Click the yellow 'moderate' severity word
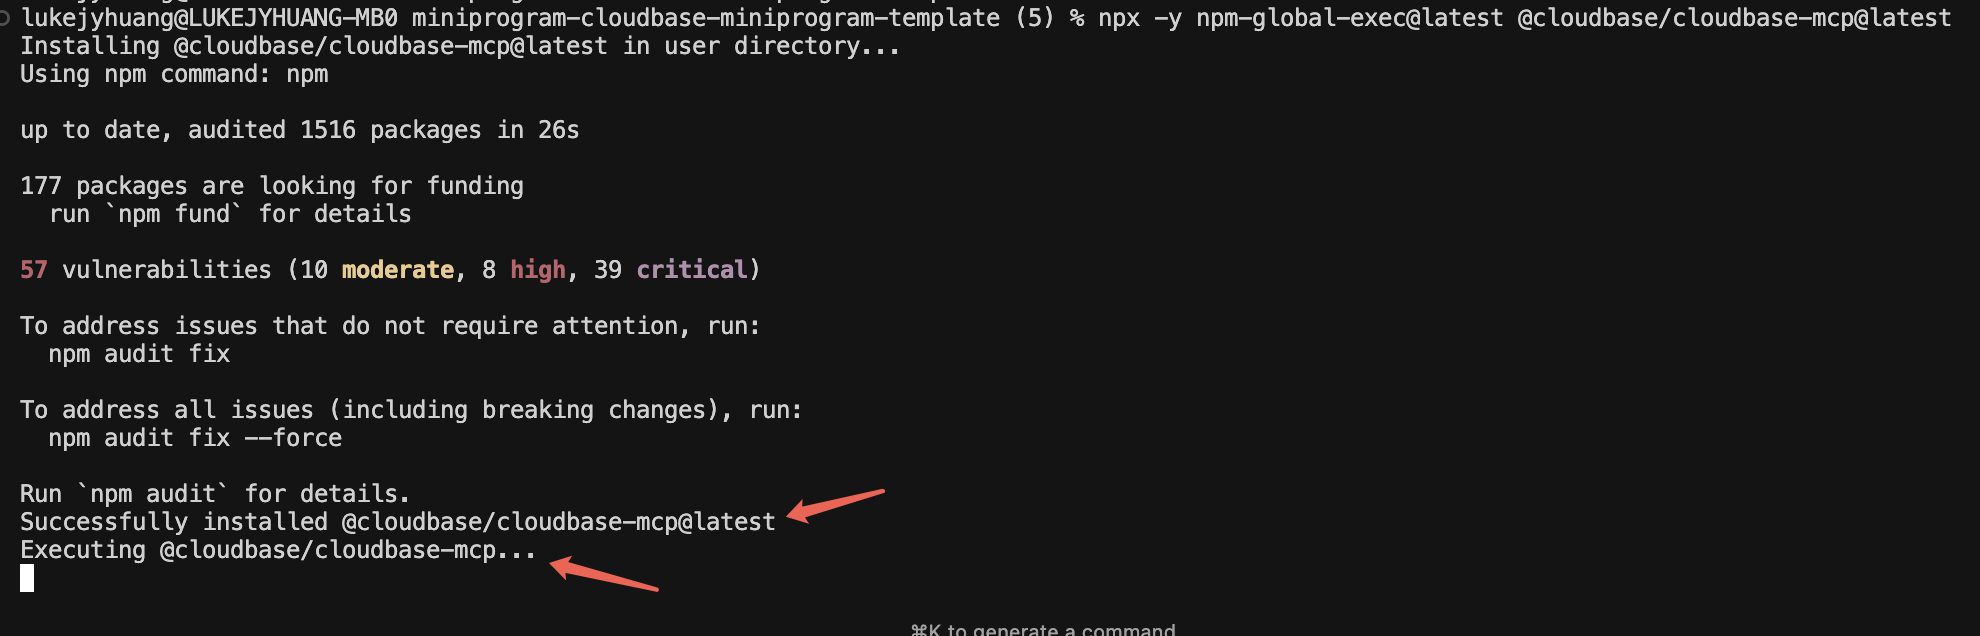The image size is (1980, 636). click(398, 270)
